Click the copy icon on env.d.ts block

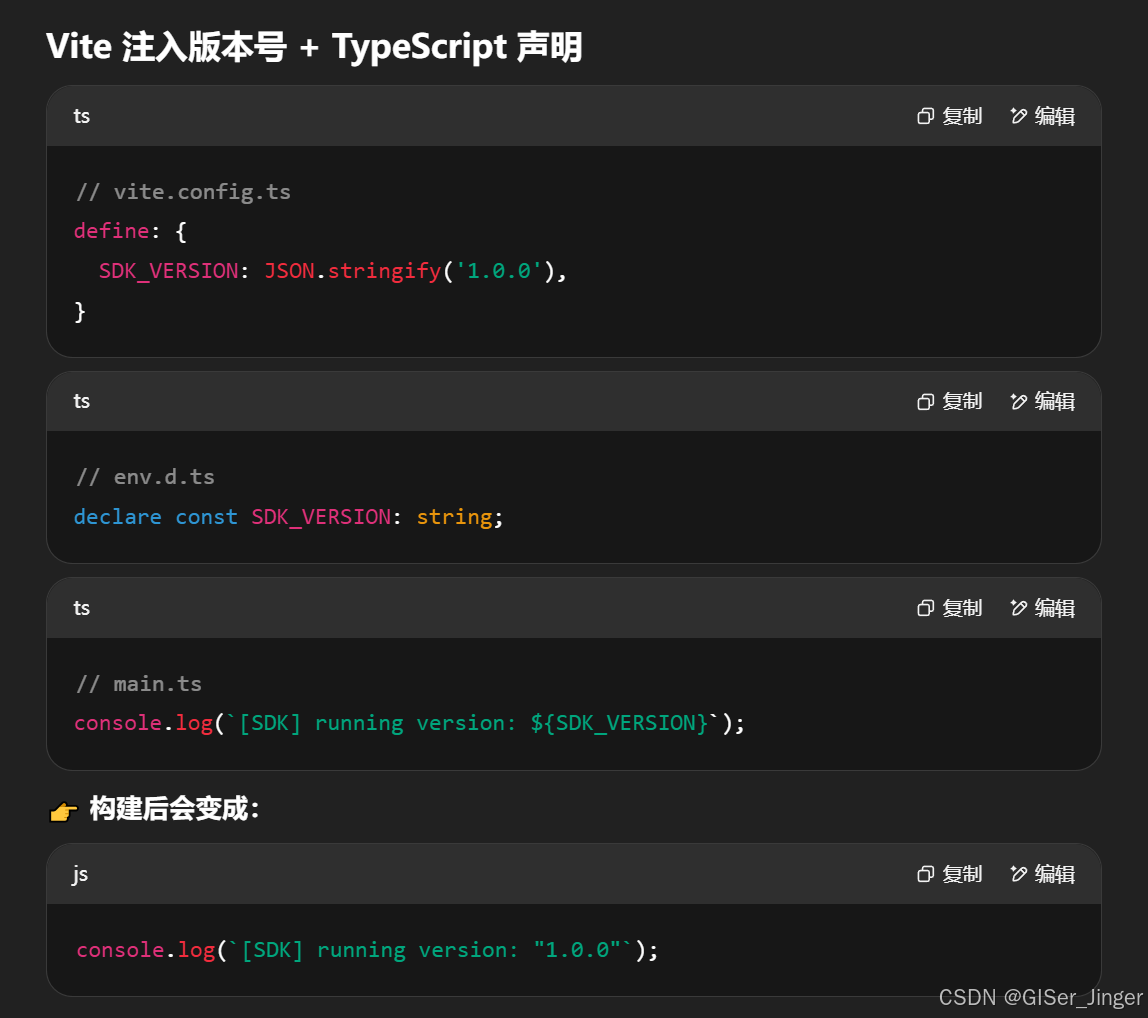pos(925,401)
